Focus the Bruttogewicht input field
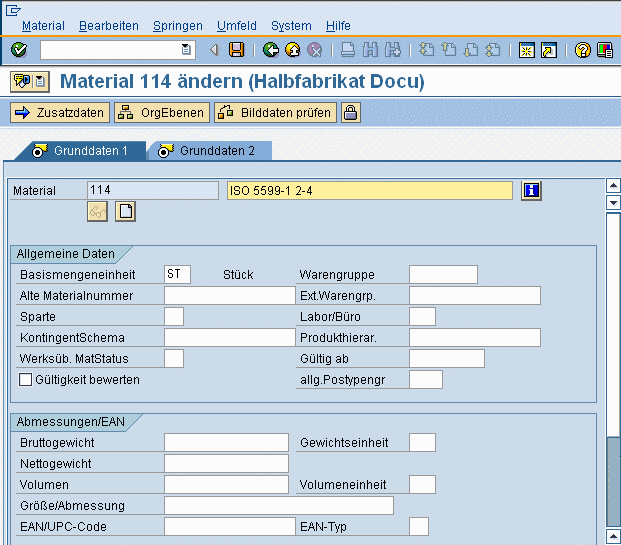This screenshot has width=621, height=545. [226, 442]
